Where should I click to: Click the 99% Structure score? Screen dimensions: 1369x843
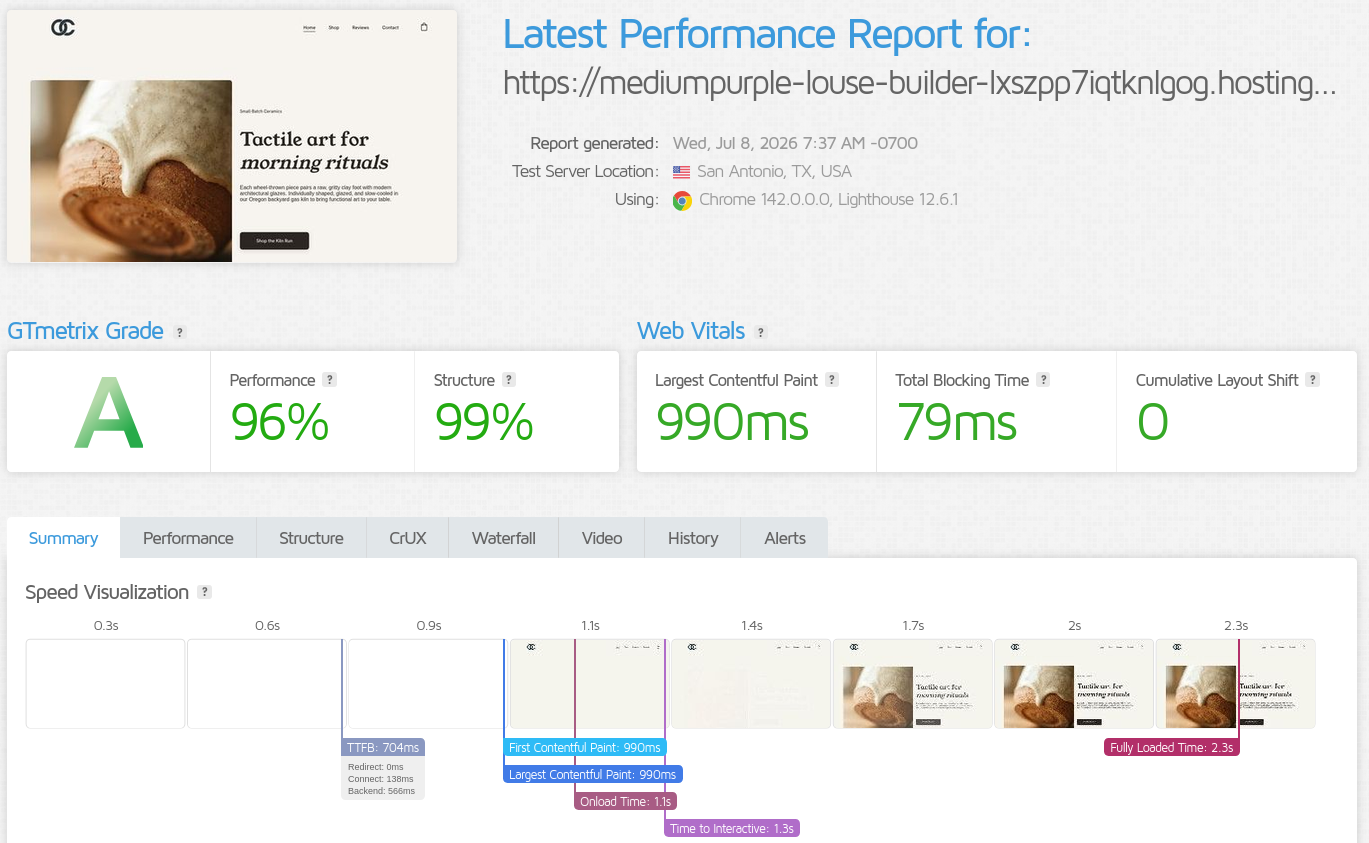point(484,422)
